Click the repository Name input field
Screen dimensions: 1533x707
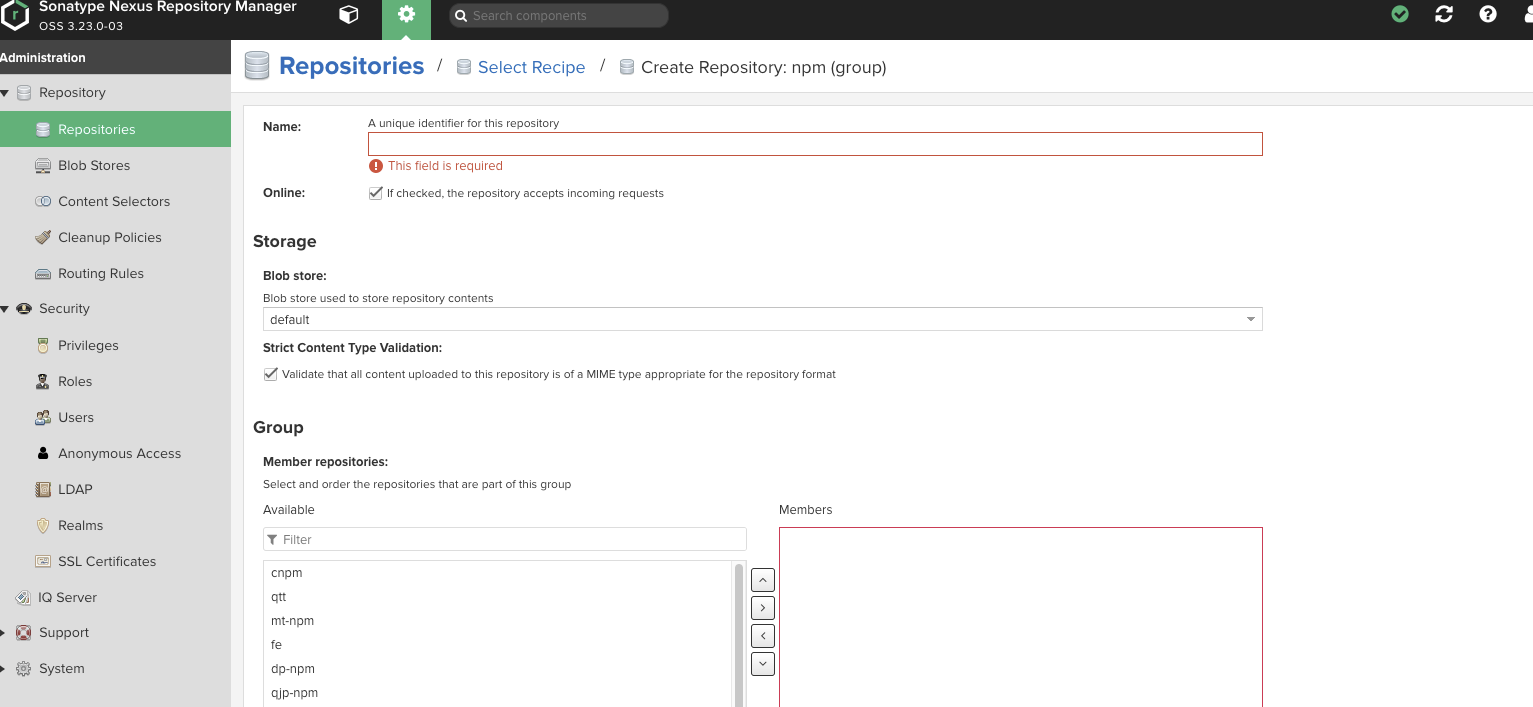(815, 144)
